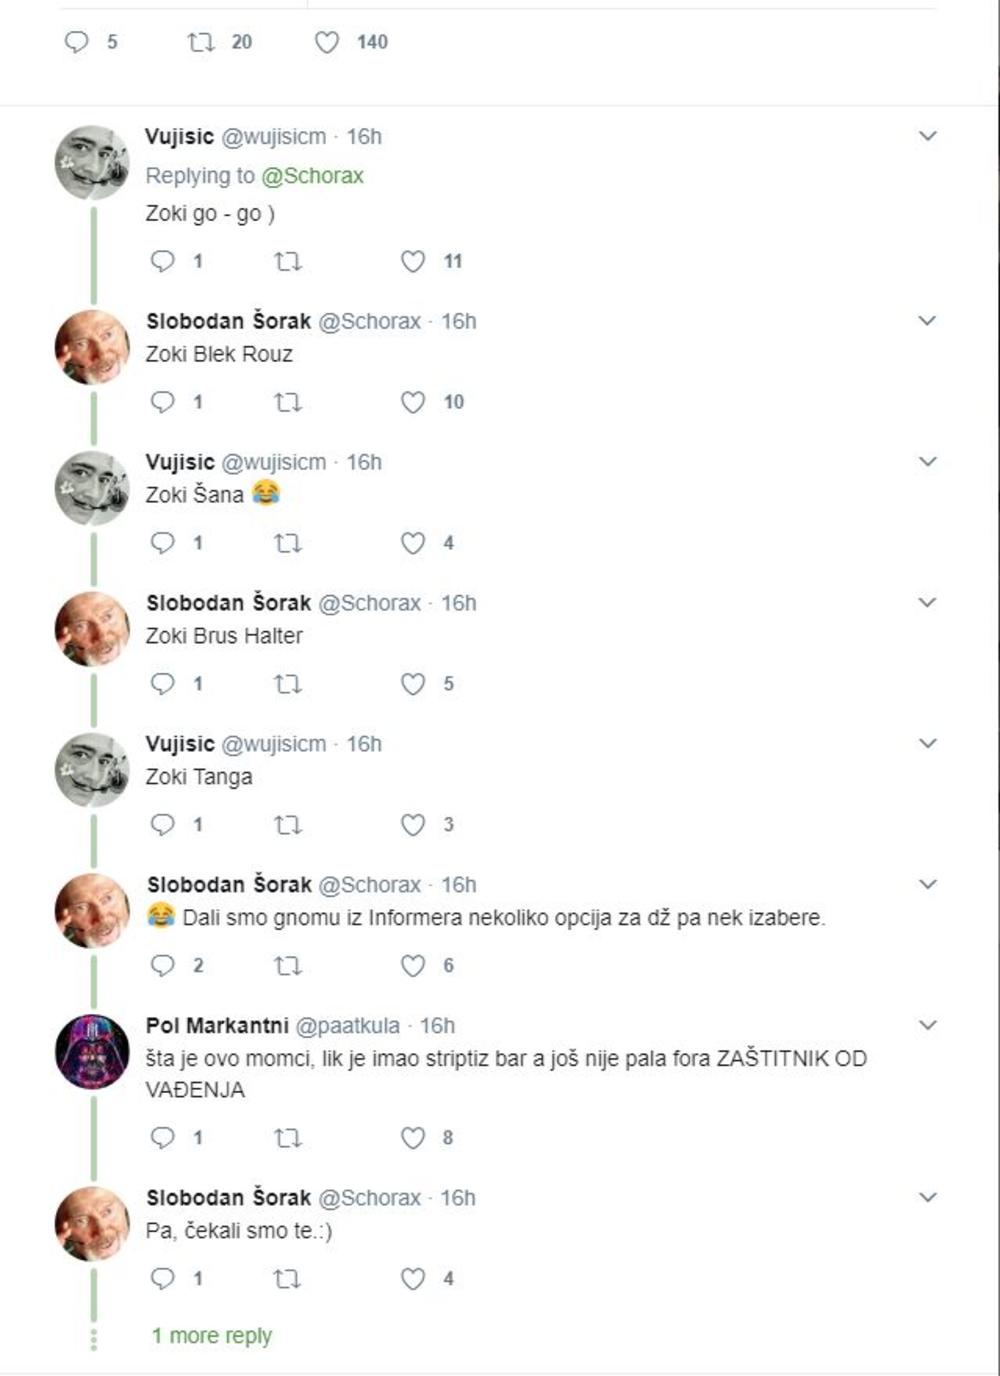This screenshot has height=1376, width=1000.
Task: Like the main tweet with 140 likes
Action: pyautogui.click(x=327, y=42)
